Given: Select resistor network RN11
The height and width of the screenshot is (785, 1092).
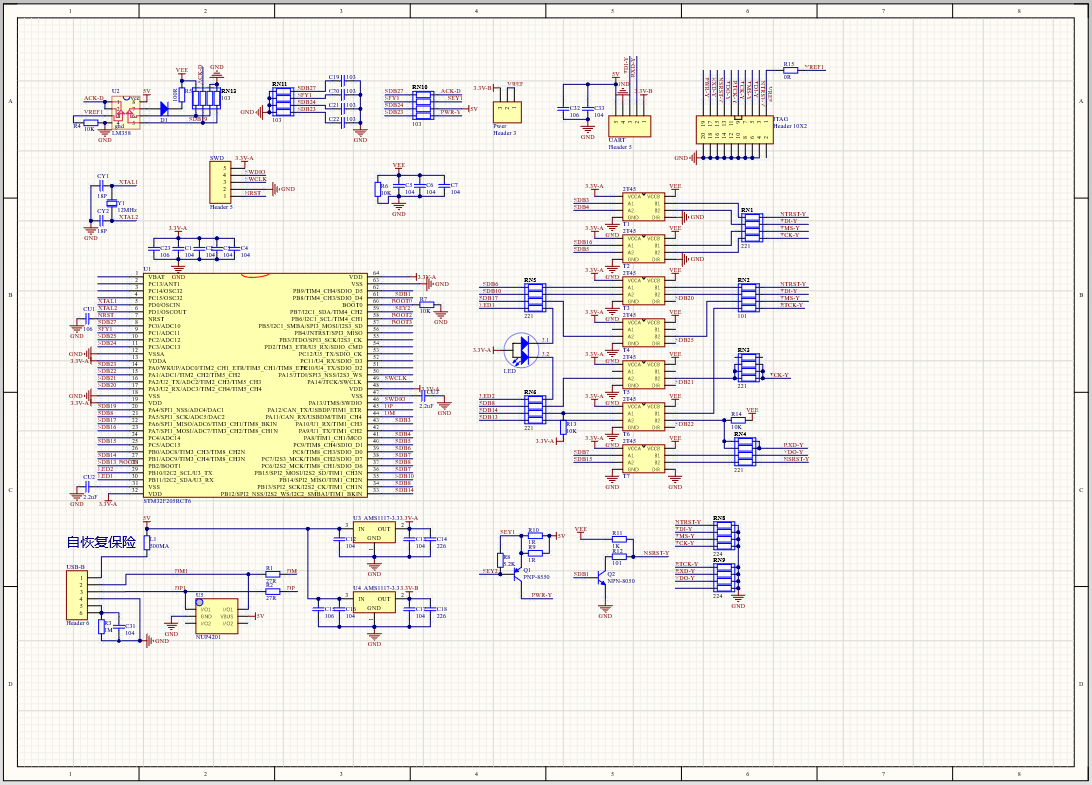Looking at the screenshot, I should 282,102.
